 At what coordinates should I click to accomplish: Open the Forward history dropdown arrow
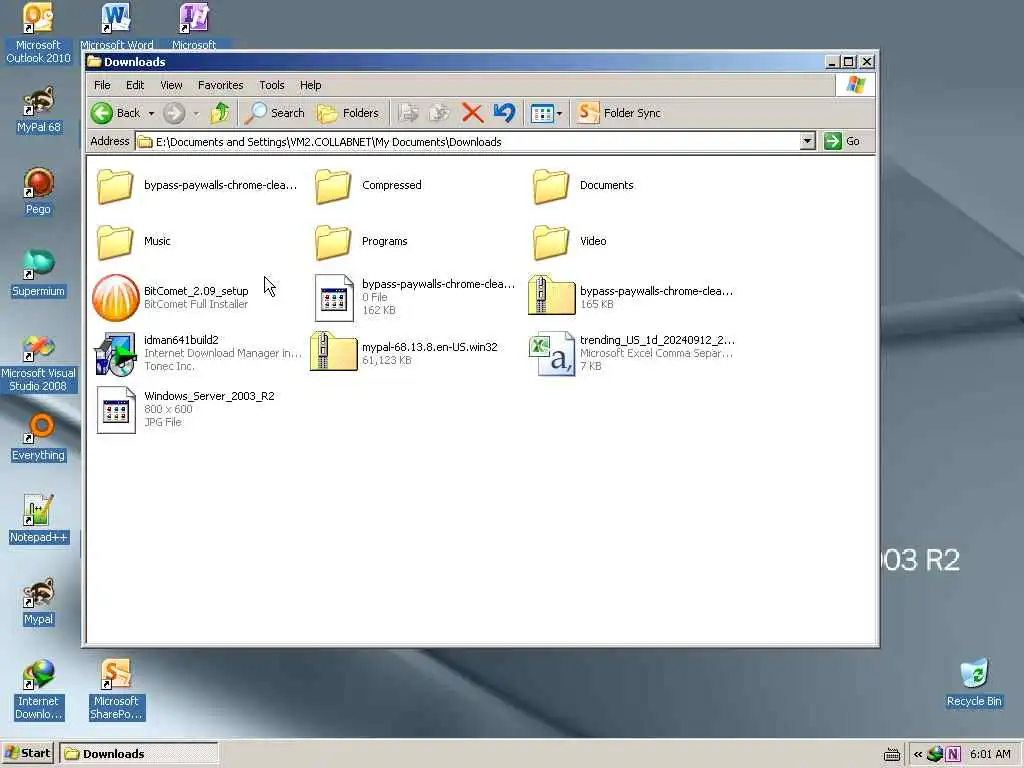coord(196,114)
